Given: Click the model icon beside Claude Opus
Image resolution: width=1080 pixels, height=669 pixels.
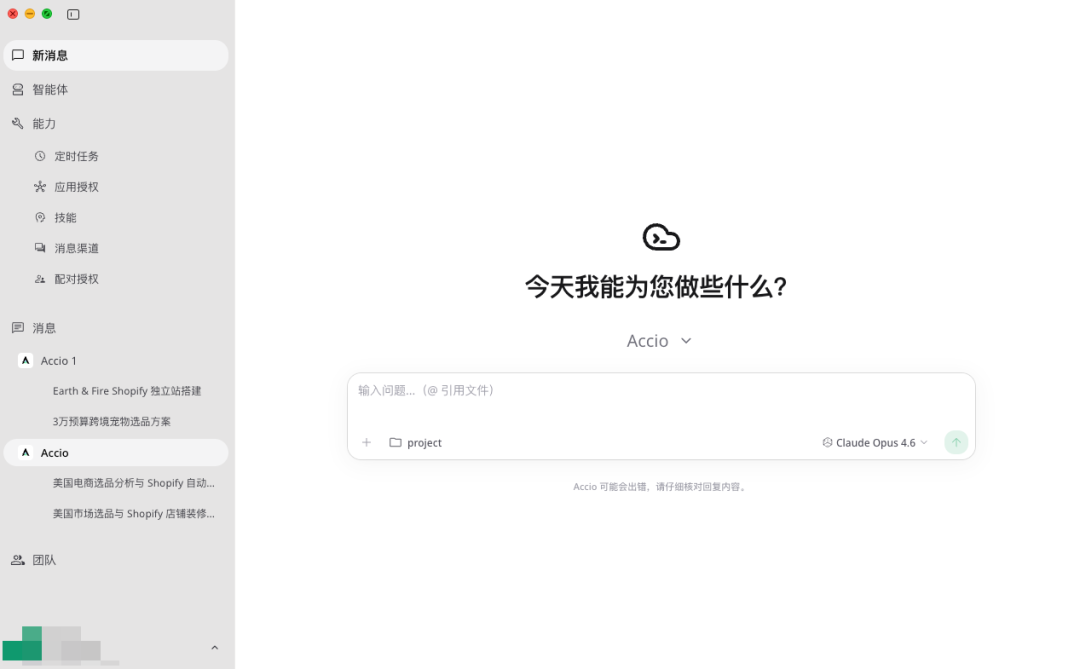Looking at the screenshot, I should [827, 442].
